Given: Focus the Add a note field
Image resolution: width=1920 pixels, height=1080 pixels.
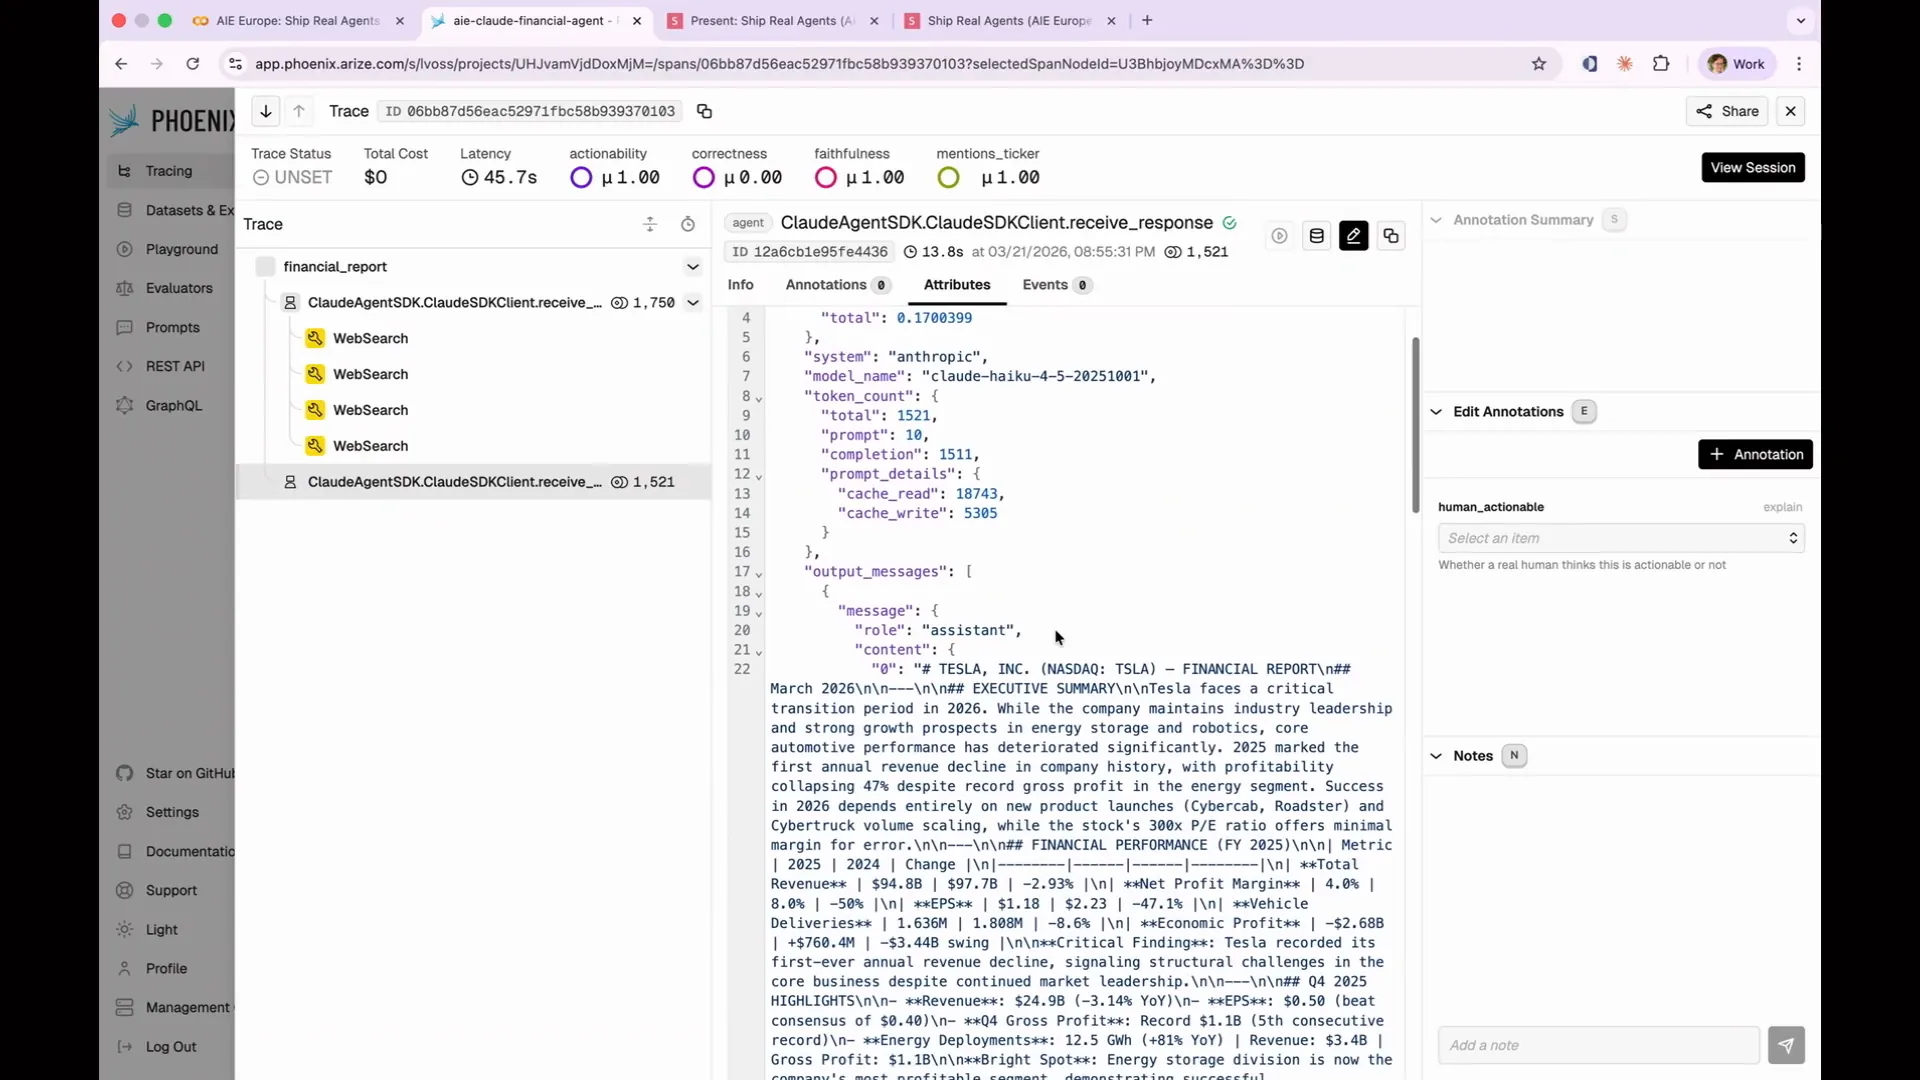Looking at the screenshot, I should (1598, 1045).
